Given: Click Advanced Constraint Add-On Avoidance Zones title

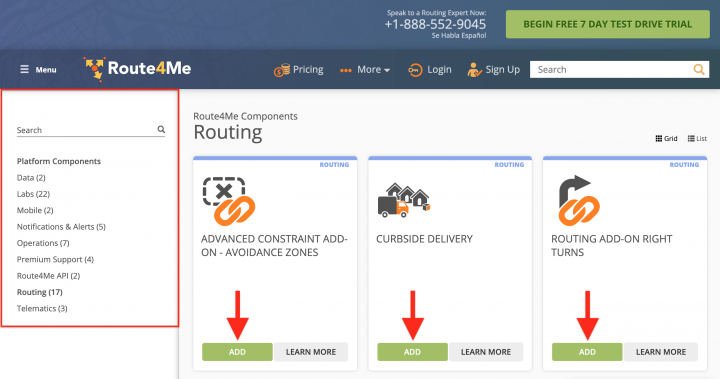Looking at the screenshot, I should coord(274,245).
